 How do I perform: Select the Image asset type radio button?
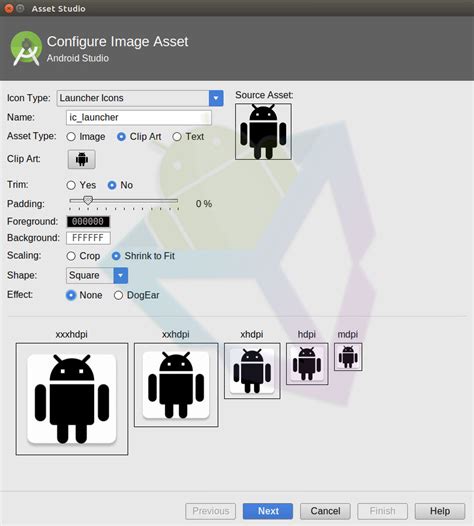click(71, 137)
